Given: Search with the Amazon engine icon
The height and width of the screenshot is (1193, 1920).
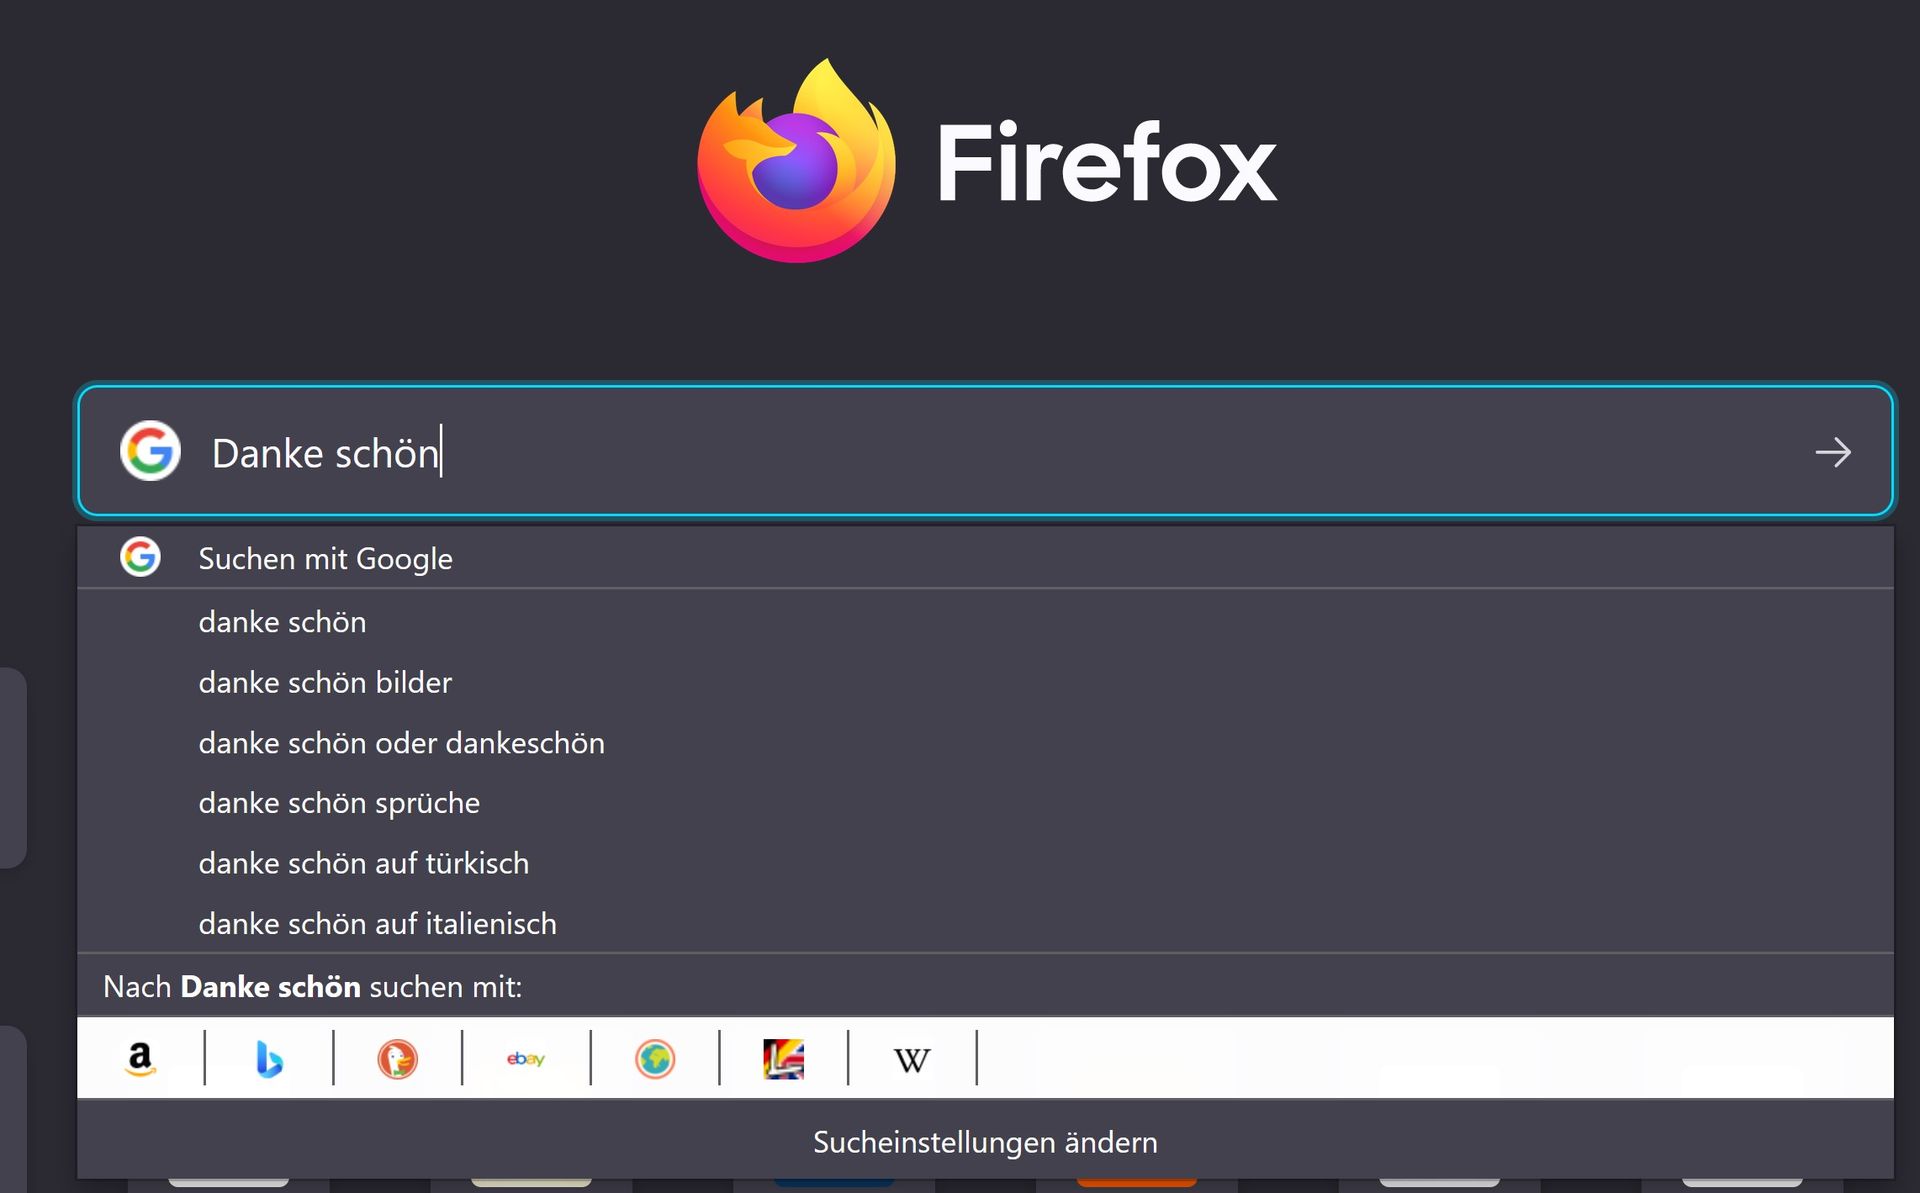Looking at the screenshot, I should tap(141, 1058).
